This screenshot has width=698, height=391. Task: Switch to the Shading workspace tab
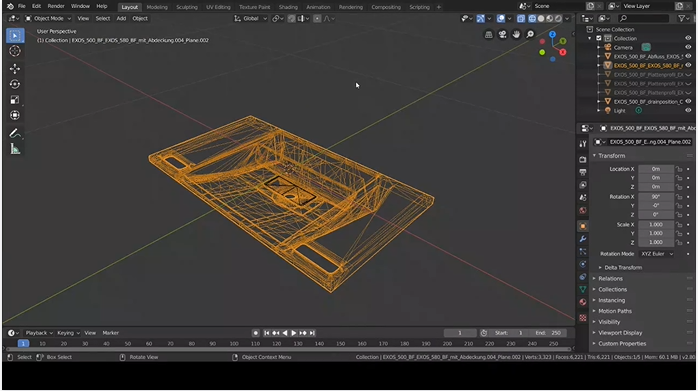288,7
